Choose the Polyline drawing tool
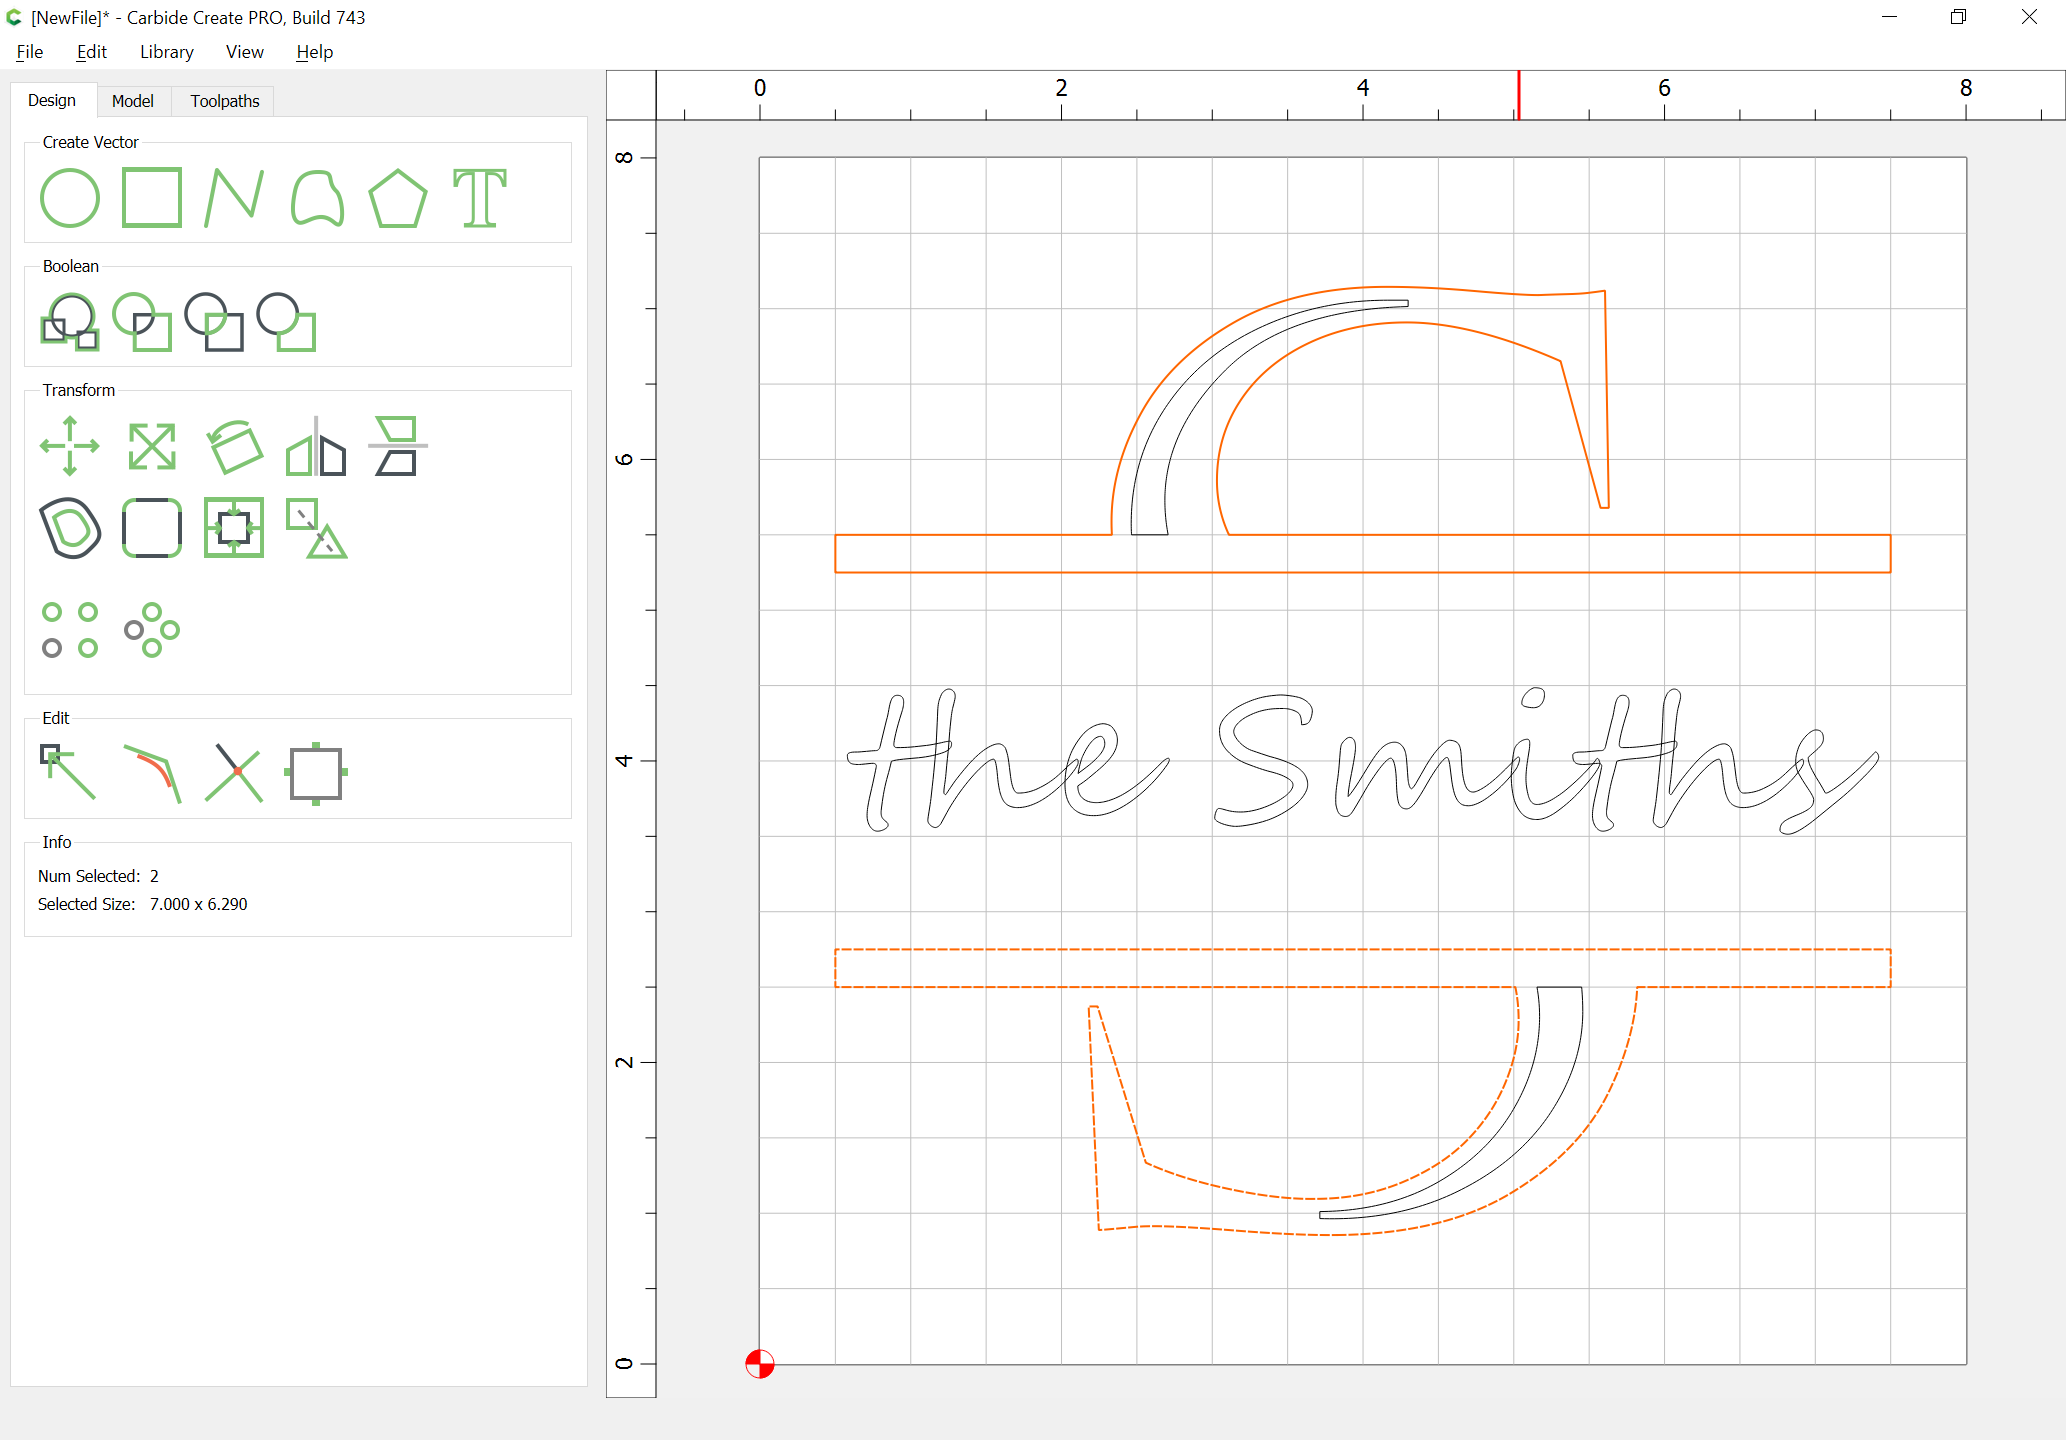Viewport: 2066px width, 1440px height. click(x=234, y=198)
